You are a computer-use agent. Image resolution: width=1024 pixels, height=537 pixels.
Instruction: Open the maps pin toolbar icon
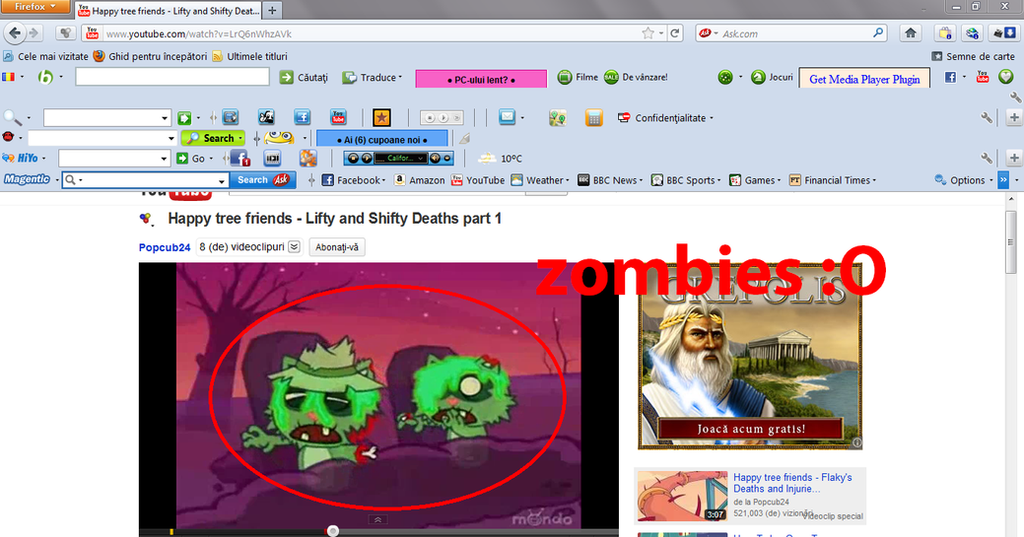pos(557,118)
